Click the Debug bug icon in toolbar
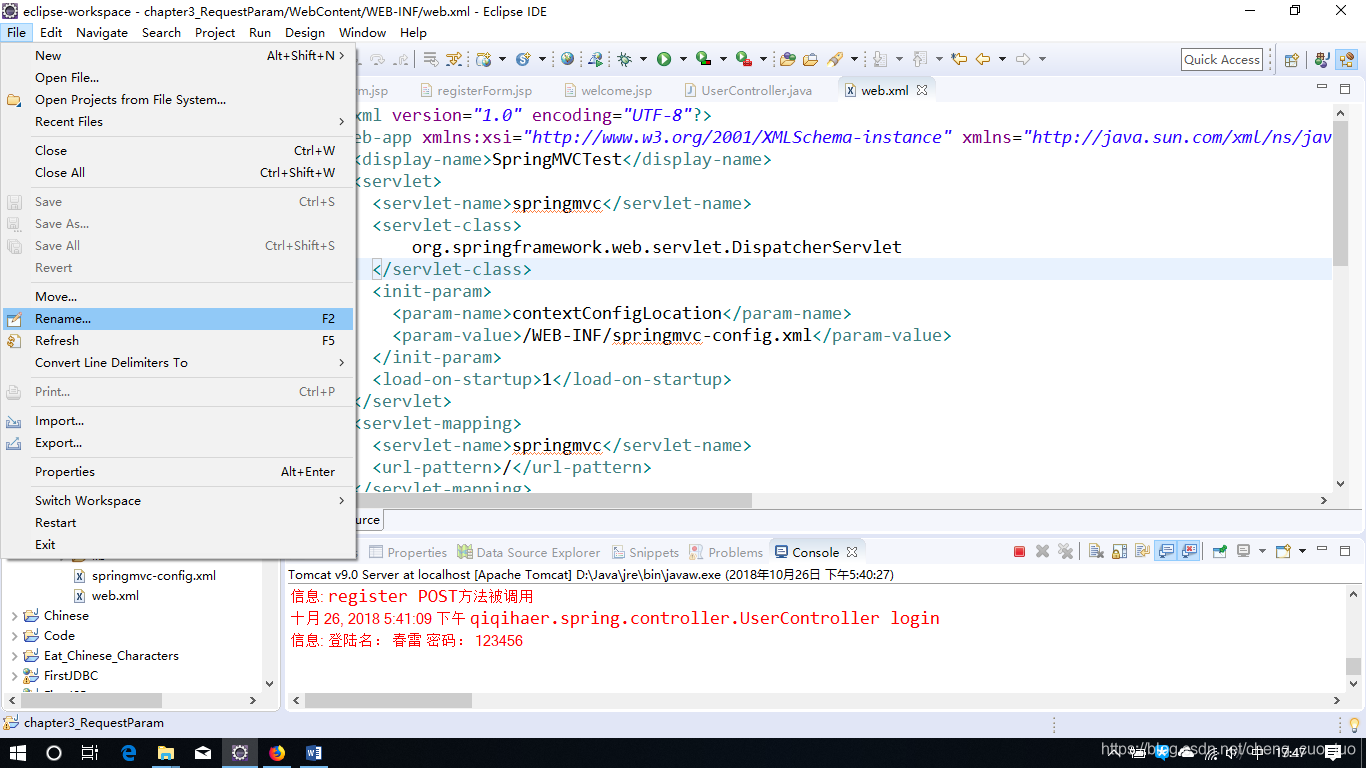The height and width of the screenshot is (768, 1366). pos(625,59)
